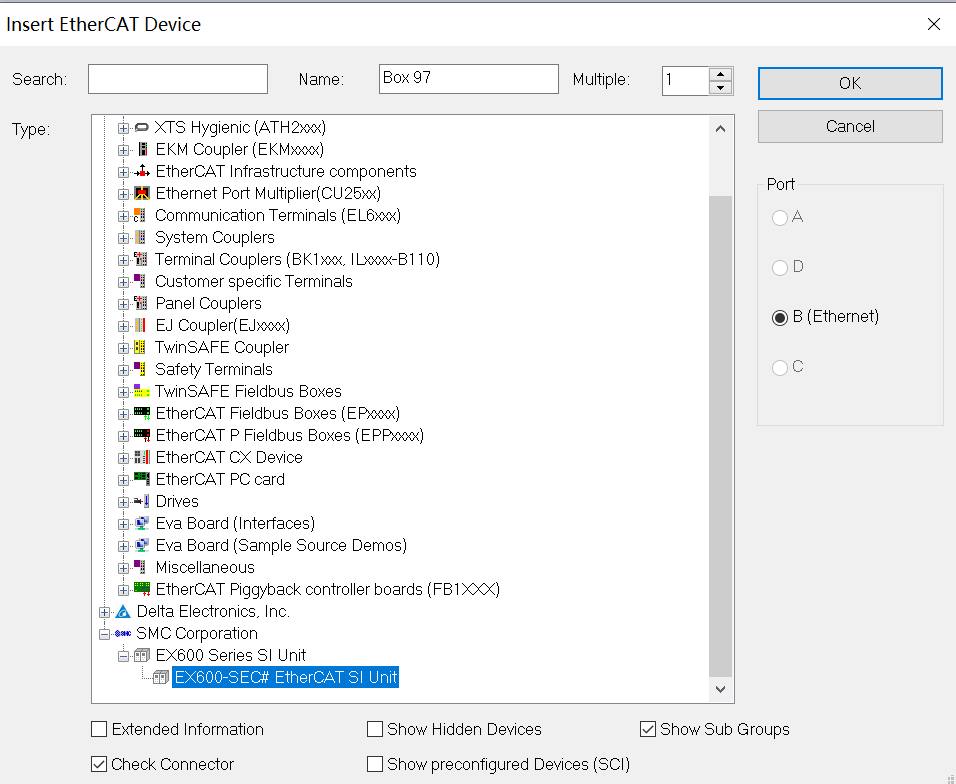
Task: Expand the Safety Terminals node
Action: [x=123, y=369]
